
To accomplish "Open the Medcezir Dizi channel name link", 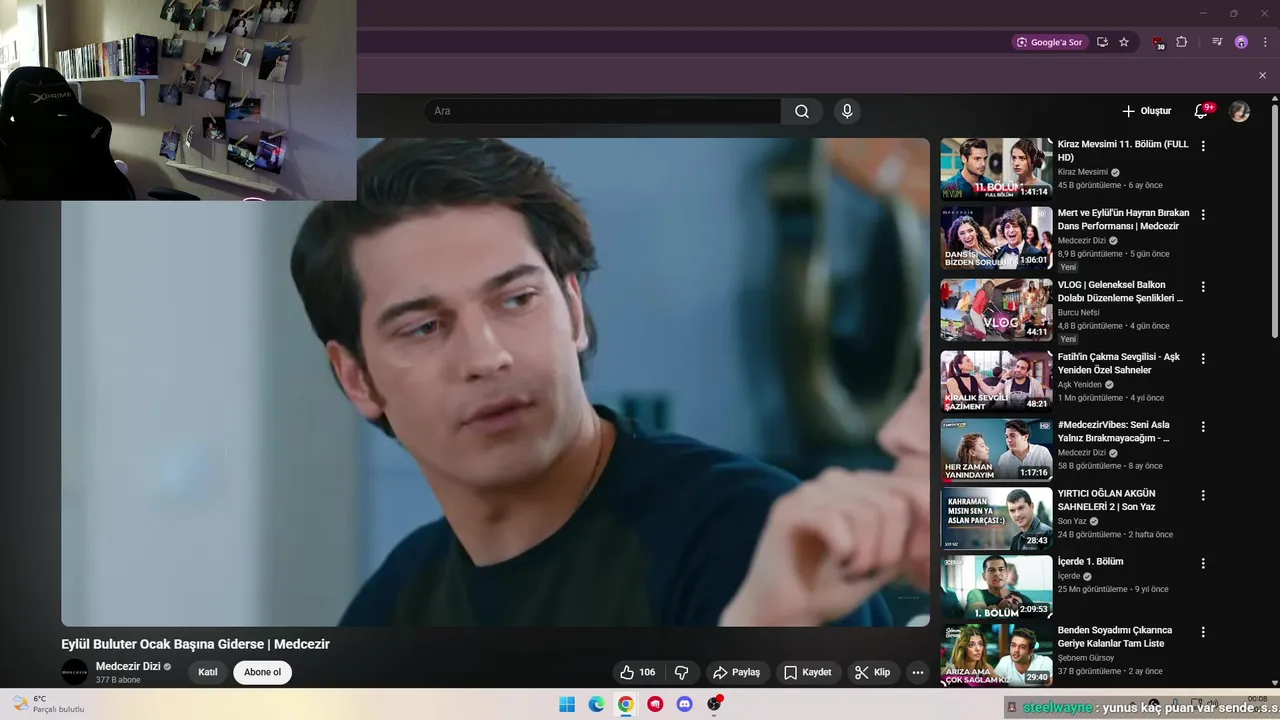I will click(x=128, y=666).
